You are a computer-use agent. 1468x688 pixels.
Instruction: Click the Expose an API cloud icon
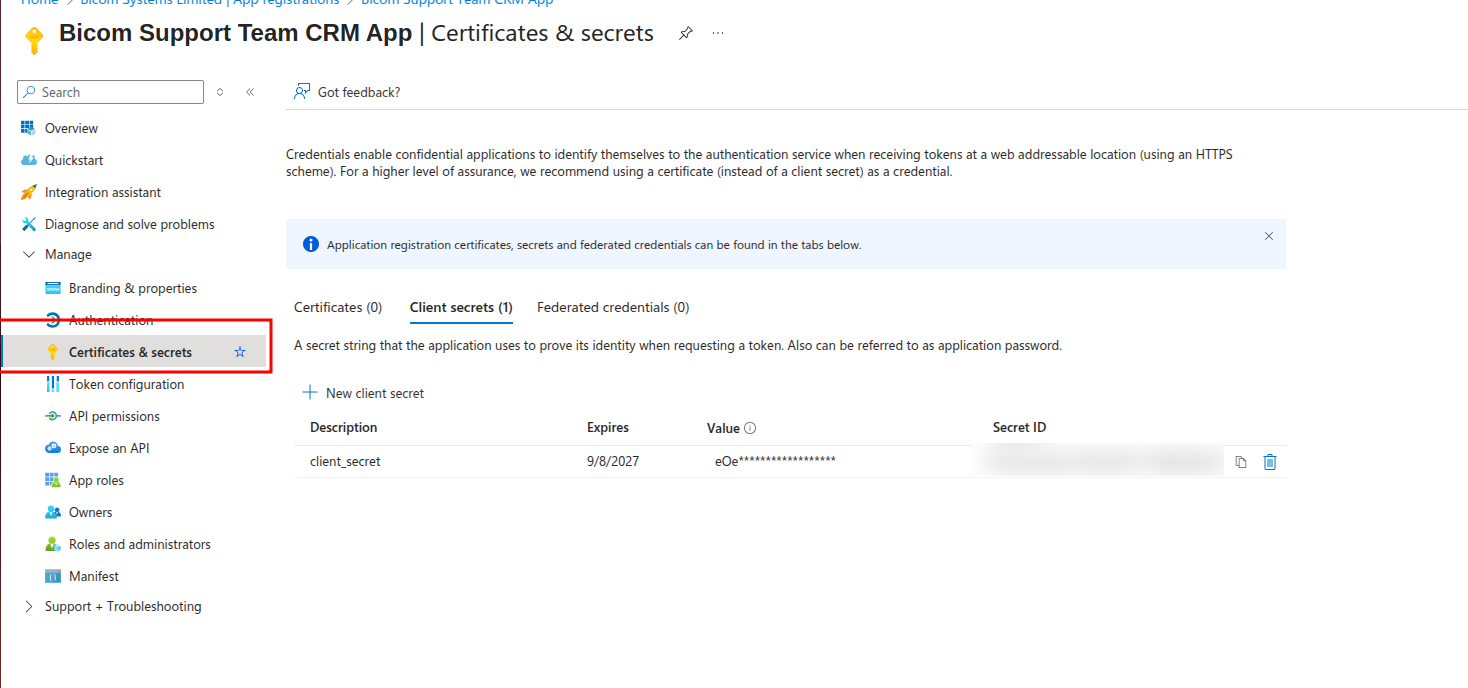53,448
